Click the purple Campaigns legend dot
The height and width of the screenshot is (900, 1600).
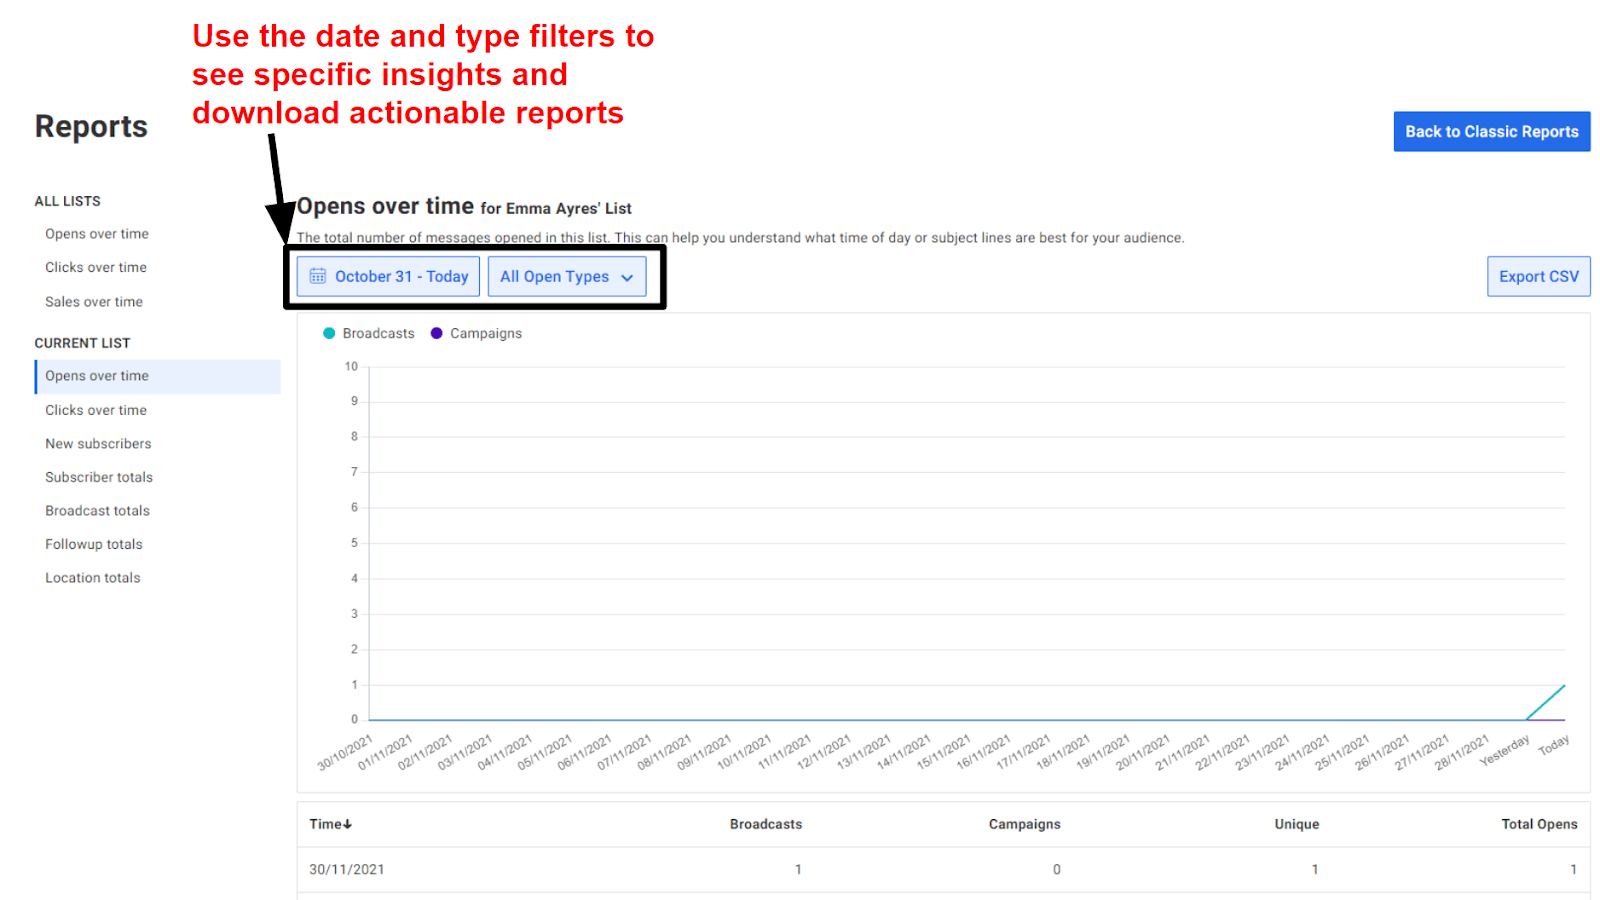(x=437, y=334)
